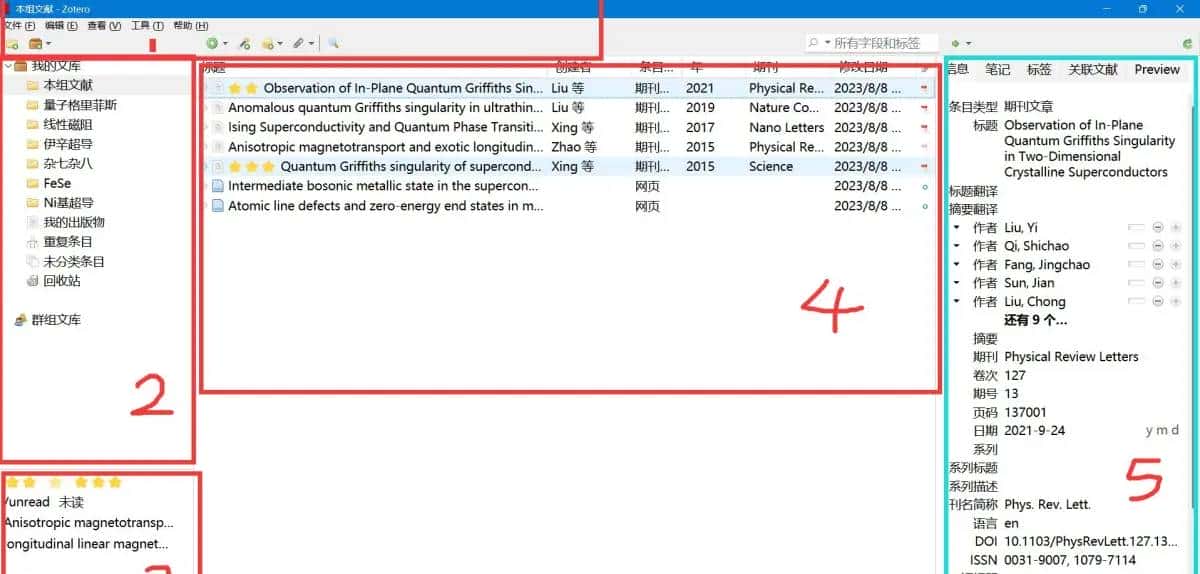Open the 工具 (T) menu
Image resolution: width=1200 pixels, height=574 pixels.
click(147, 25)
